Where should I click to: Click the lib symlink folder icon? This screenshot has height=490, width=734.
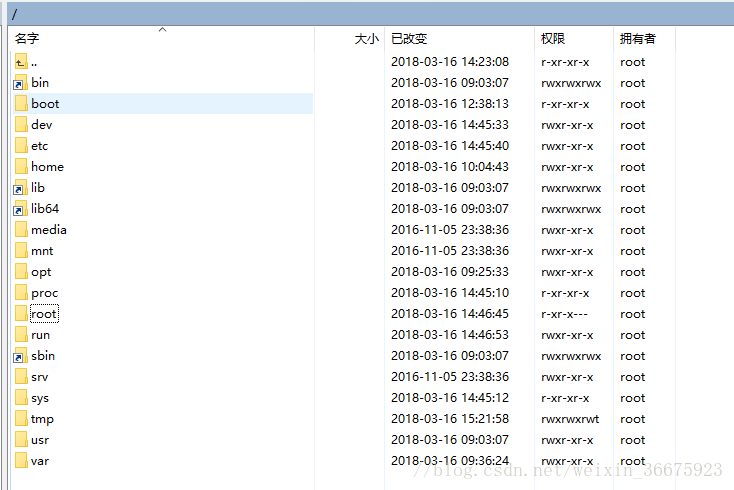pyautogui.click(x=21, y=188)
